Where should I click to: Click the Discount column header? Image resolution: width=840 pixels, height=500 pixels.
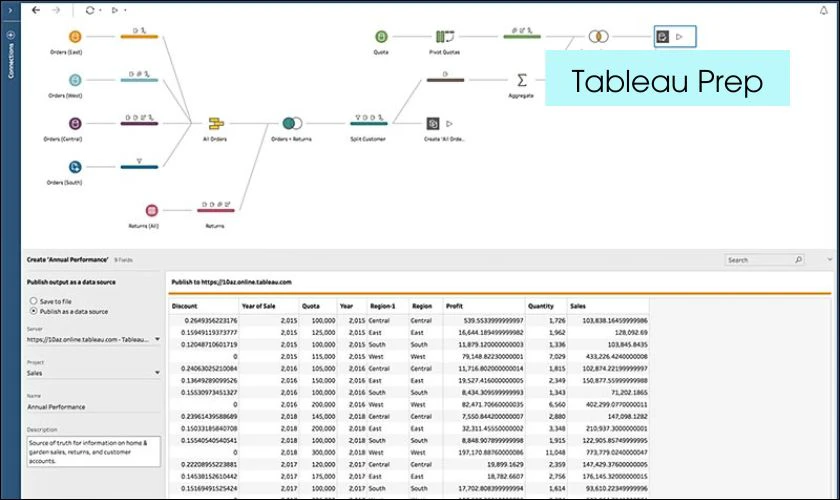tap(184, 306)
